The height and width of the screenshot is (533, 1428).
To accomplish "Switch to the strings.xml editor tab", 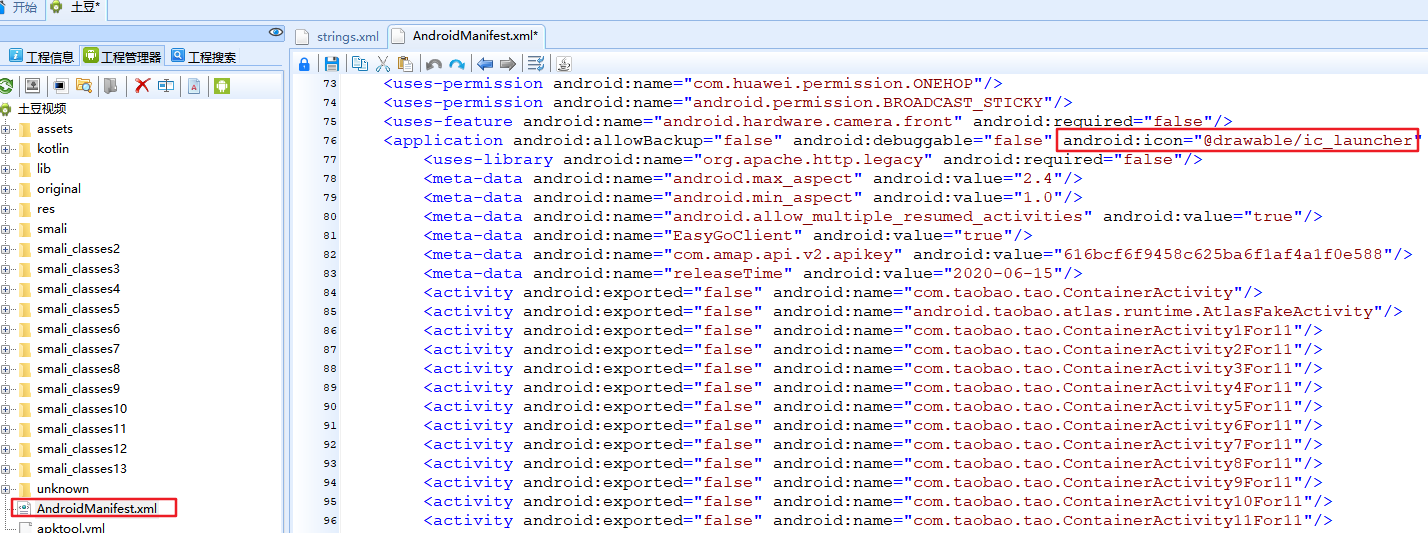I will pos(337,36).
